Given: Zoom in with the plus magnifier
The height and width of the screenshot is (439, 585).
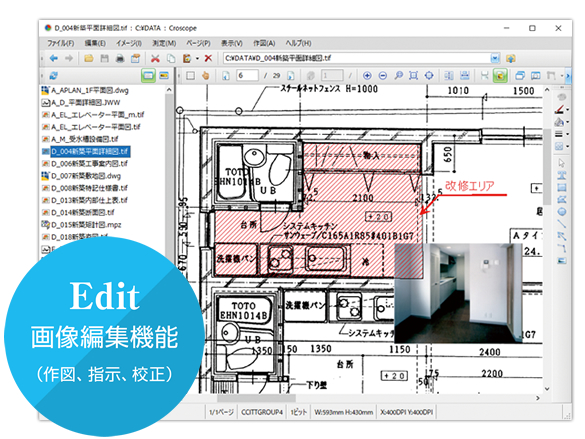Looking at the screenshot, I should 367,76.
